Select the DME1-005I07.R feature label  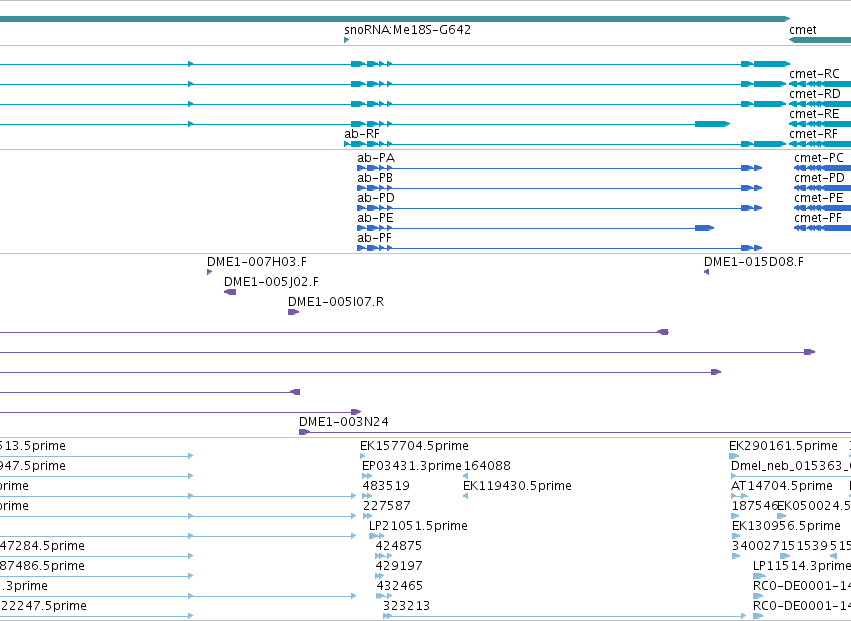pos(336,302)
